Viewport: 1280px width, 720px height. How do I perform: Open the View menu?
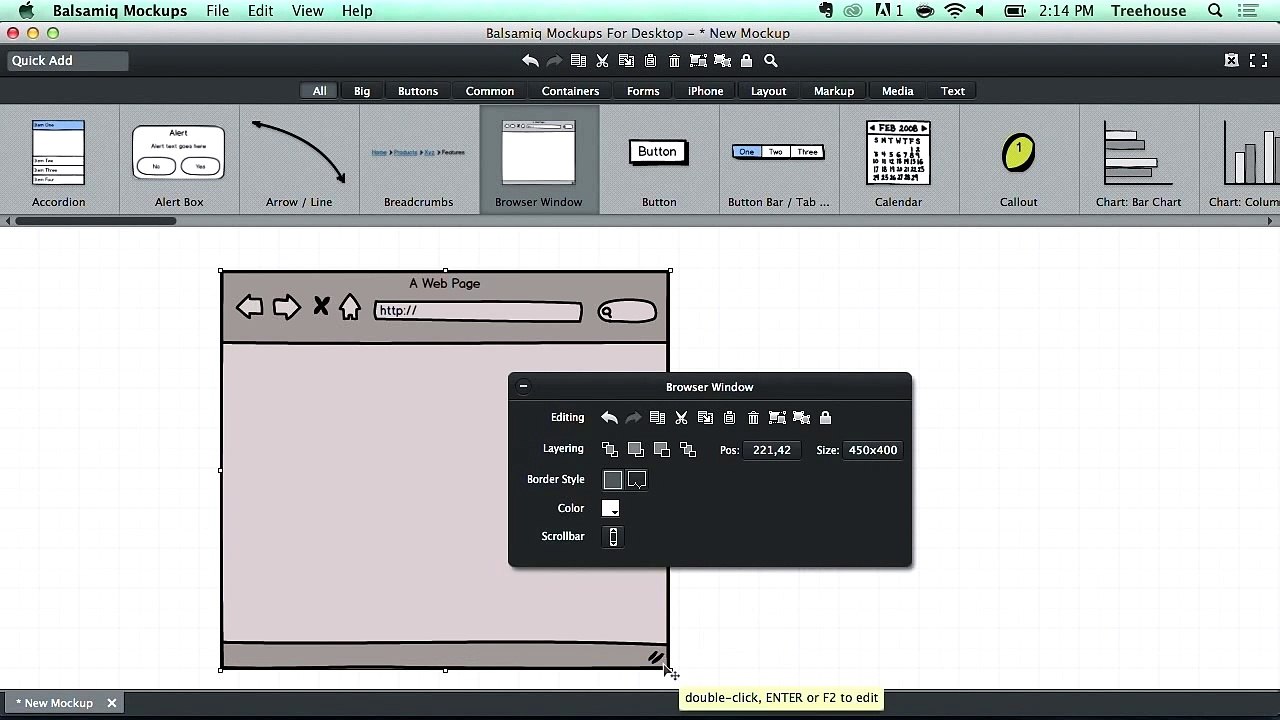point(307,11)
